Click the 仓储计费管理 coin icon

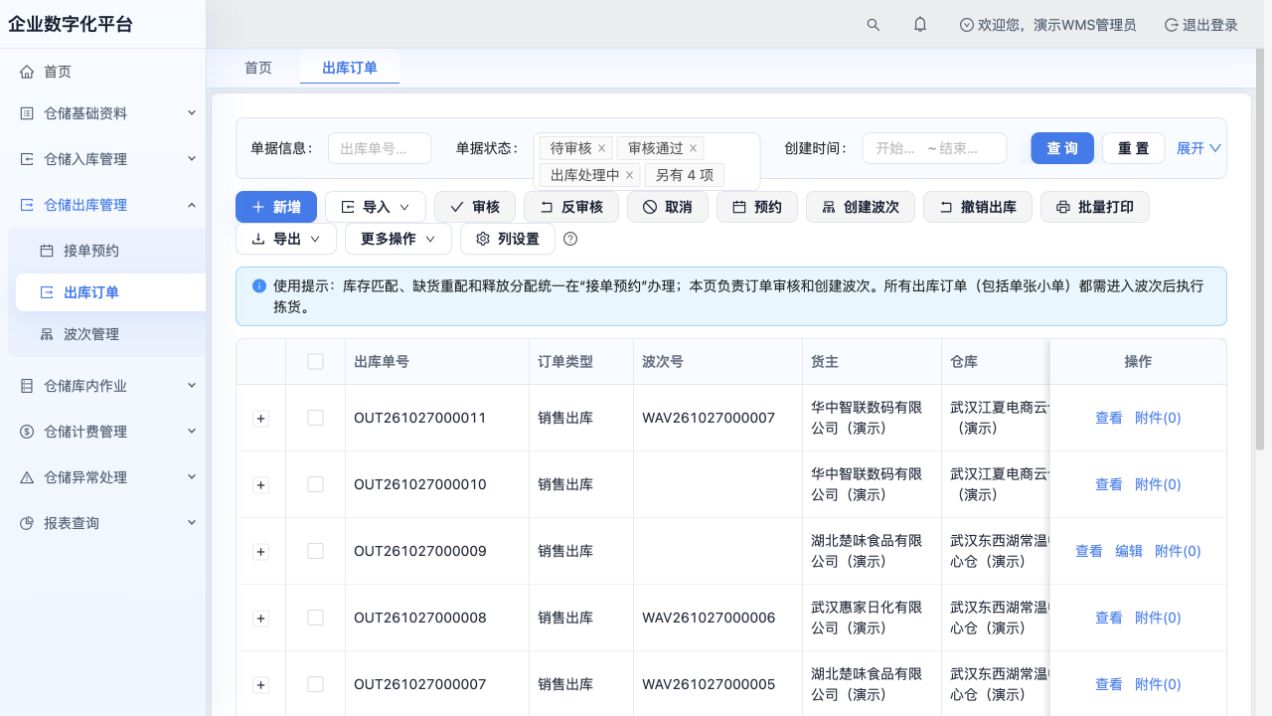tap(27, 432)
